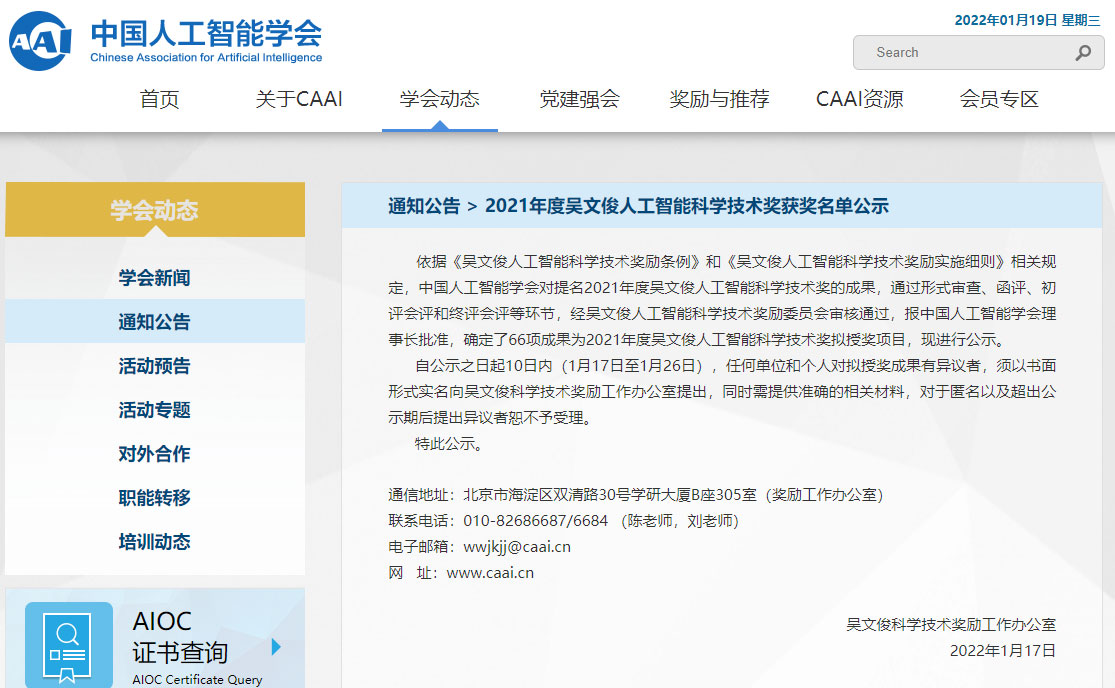
Task: Click the 通知公告 breadcrumb link
Action: pos(425,206)
